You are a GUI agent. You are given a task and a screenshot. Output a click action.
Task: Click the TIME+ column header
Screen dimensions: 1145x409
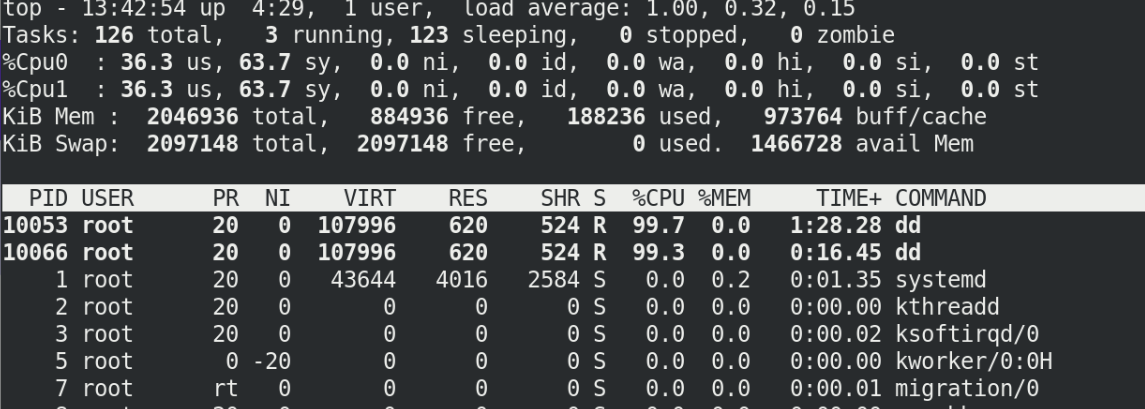click(849, 199)
